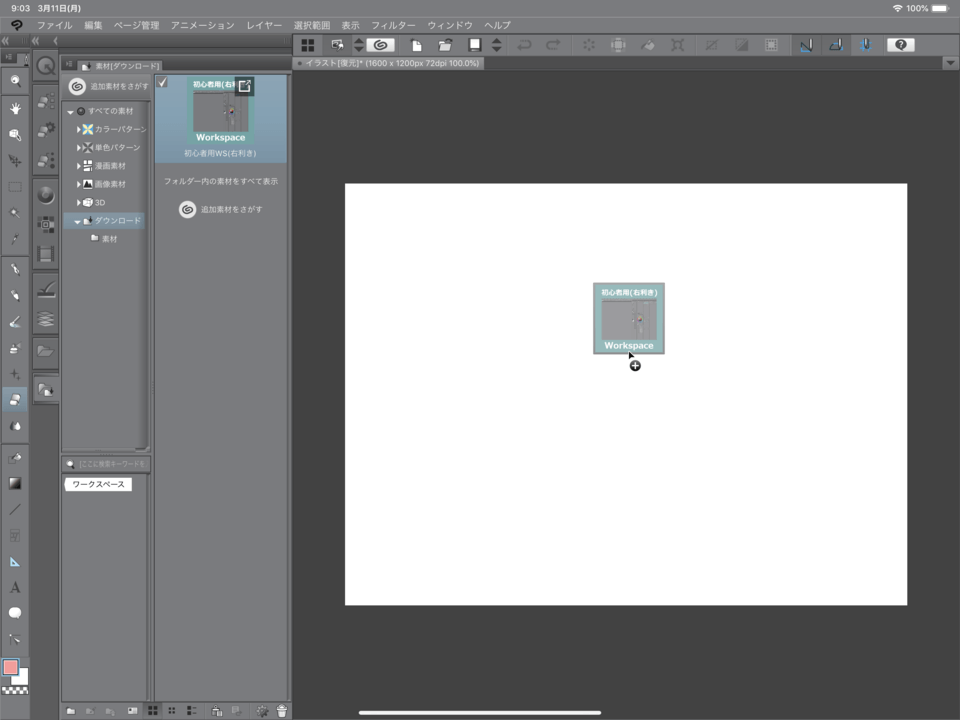Select the Text tool (A icon)
The width and height of the screenshot is (960, 720).
15,587
